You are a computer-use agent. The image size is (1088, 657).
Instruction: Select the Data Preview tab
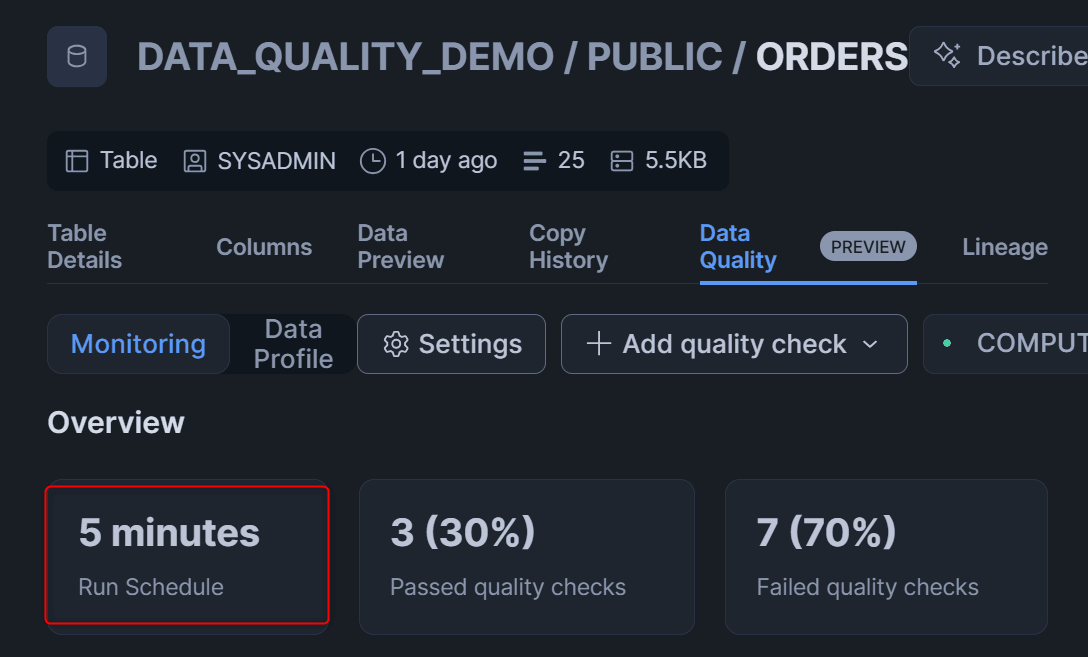pyautogui.click(x=401, y=247)
